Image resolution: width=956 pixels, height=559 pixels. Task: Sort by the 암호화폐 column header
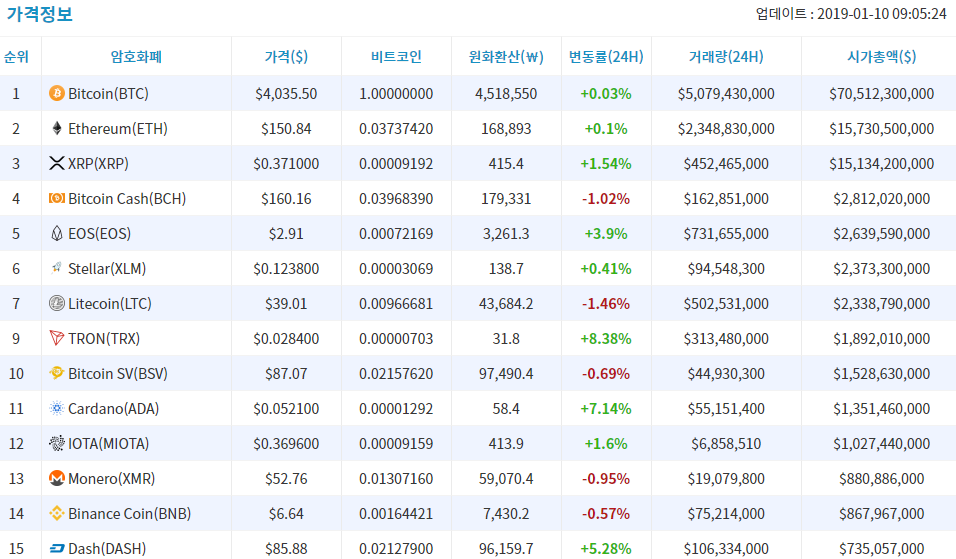(136, 57)
